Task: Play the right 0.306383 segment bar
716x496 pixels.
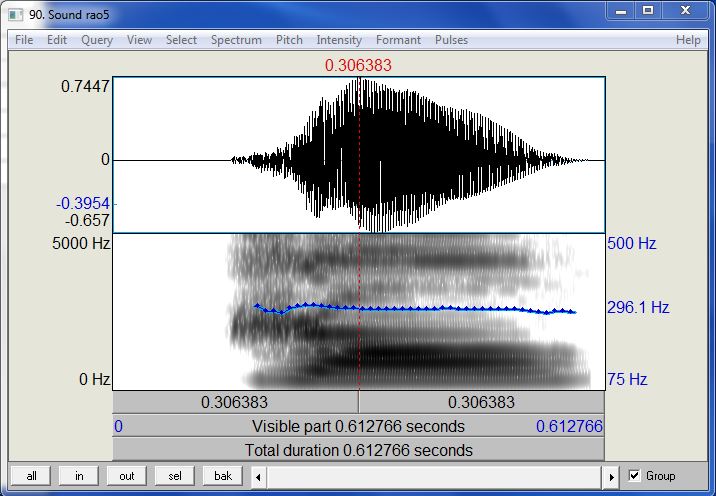Action: [482, 402]
